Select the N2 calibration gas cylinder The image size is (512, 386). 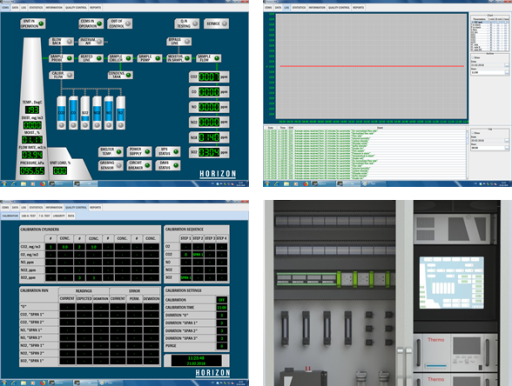tap(121, 113)
